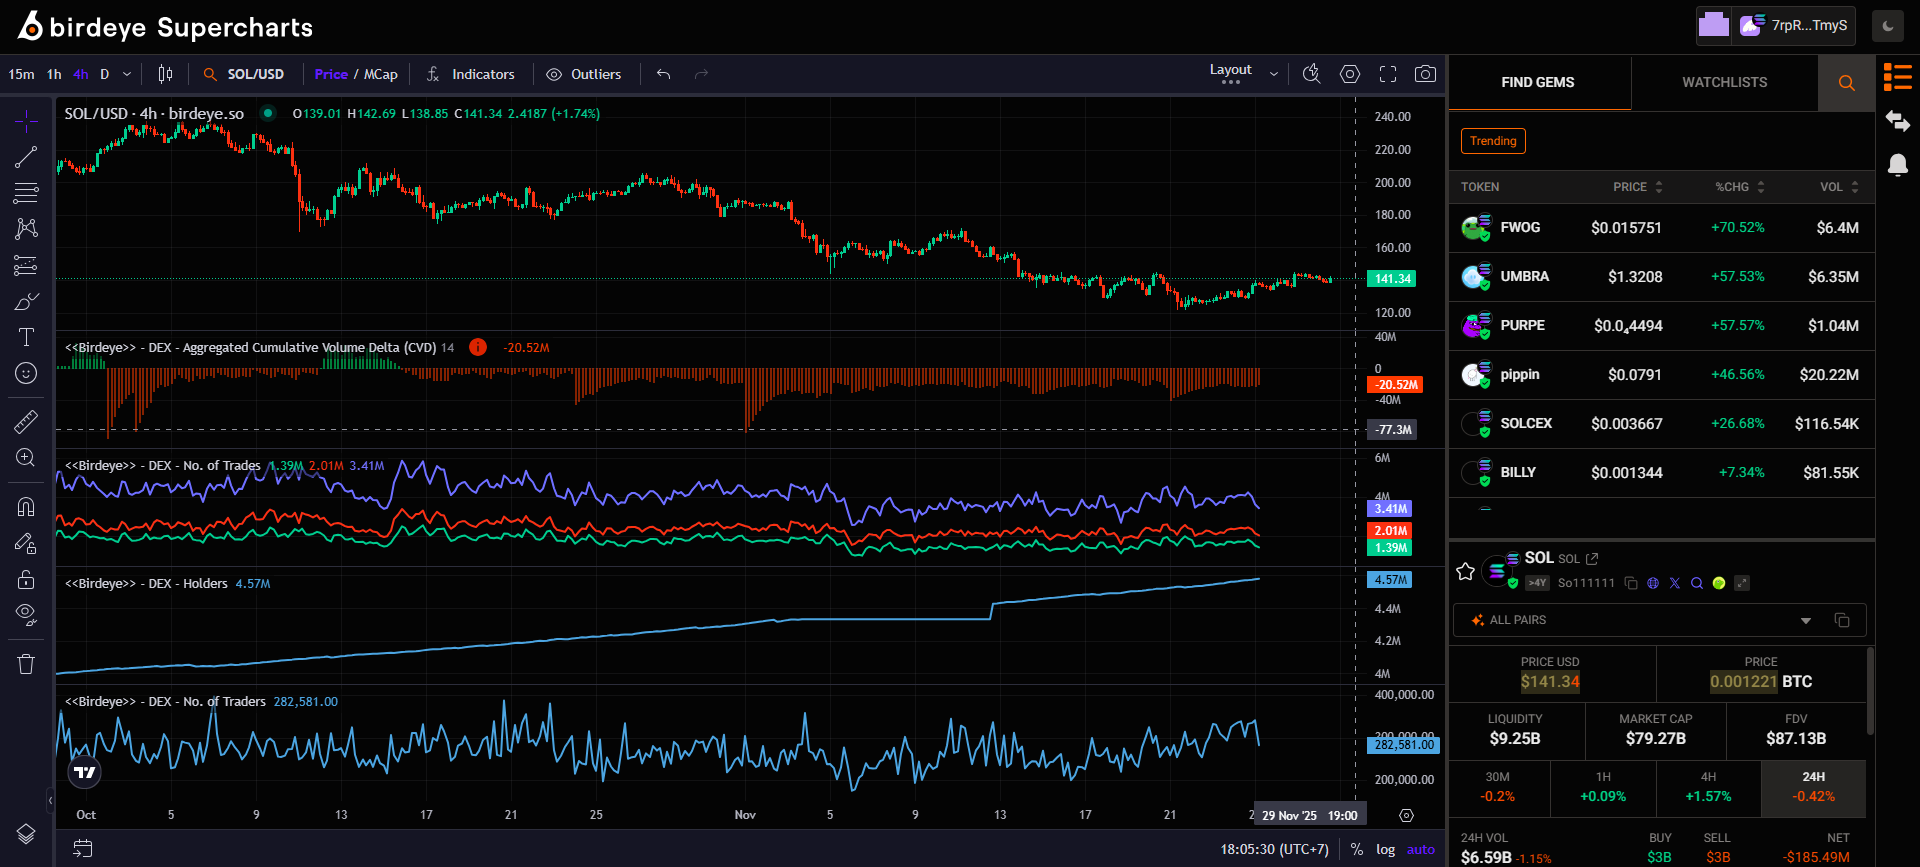Take a chart snapshot with camera icon
The width and height of the screenshot is (1920, 867).
click(1425, 74)
